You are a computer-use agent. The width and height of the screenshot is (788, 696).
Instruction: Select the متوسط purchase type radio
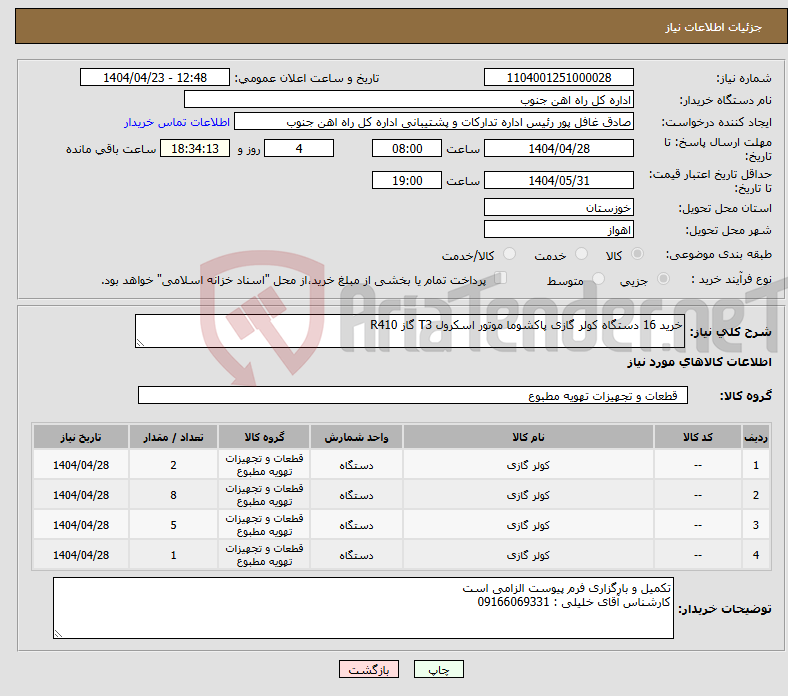point(598,278)
